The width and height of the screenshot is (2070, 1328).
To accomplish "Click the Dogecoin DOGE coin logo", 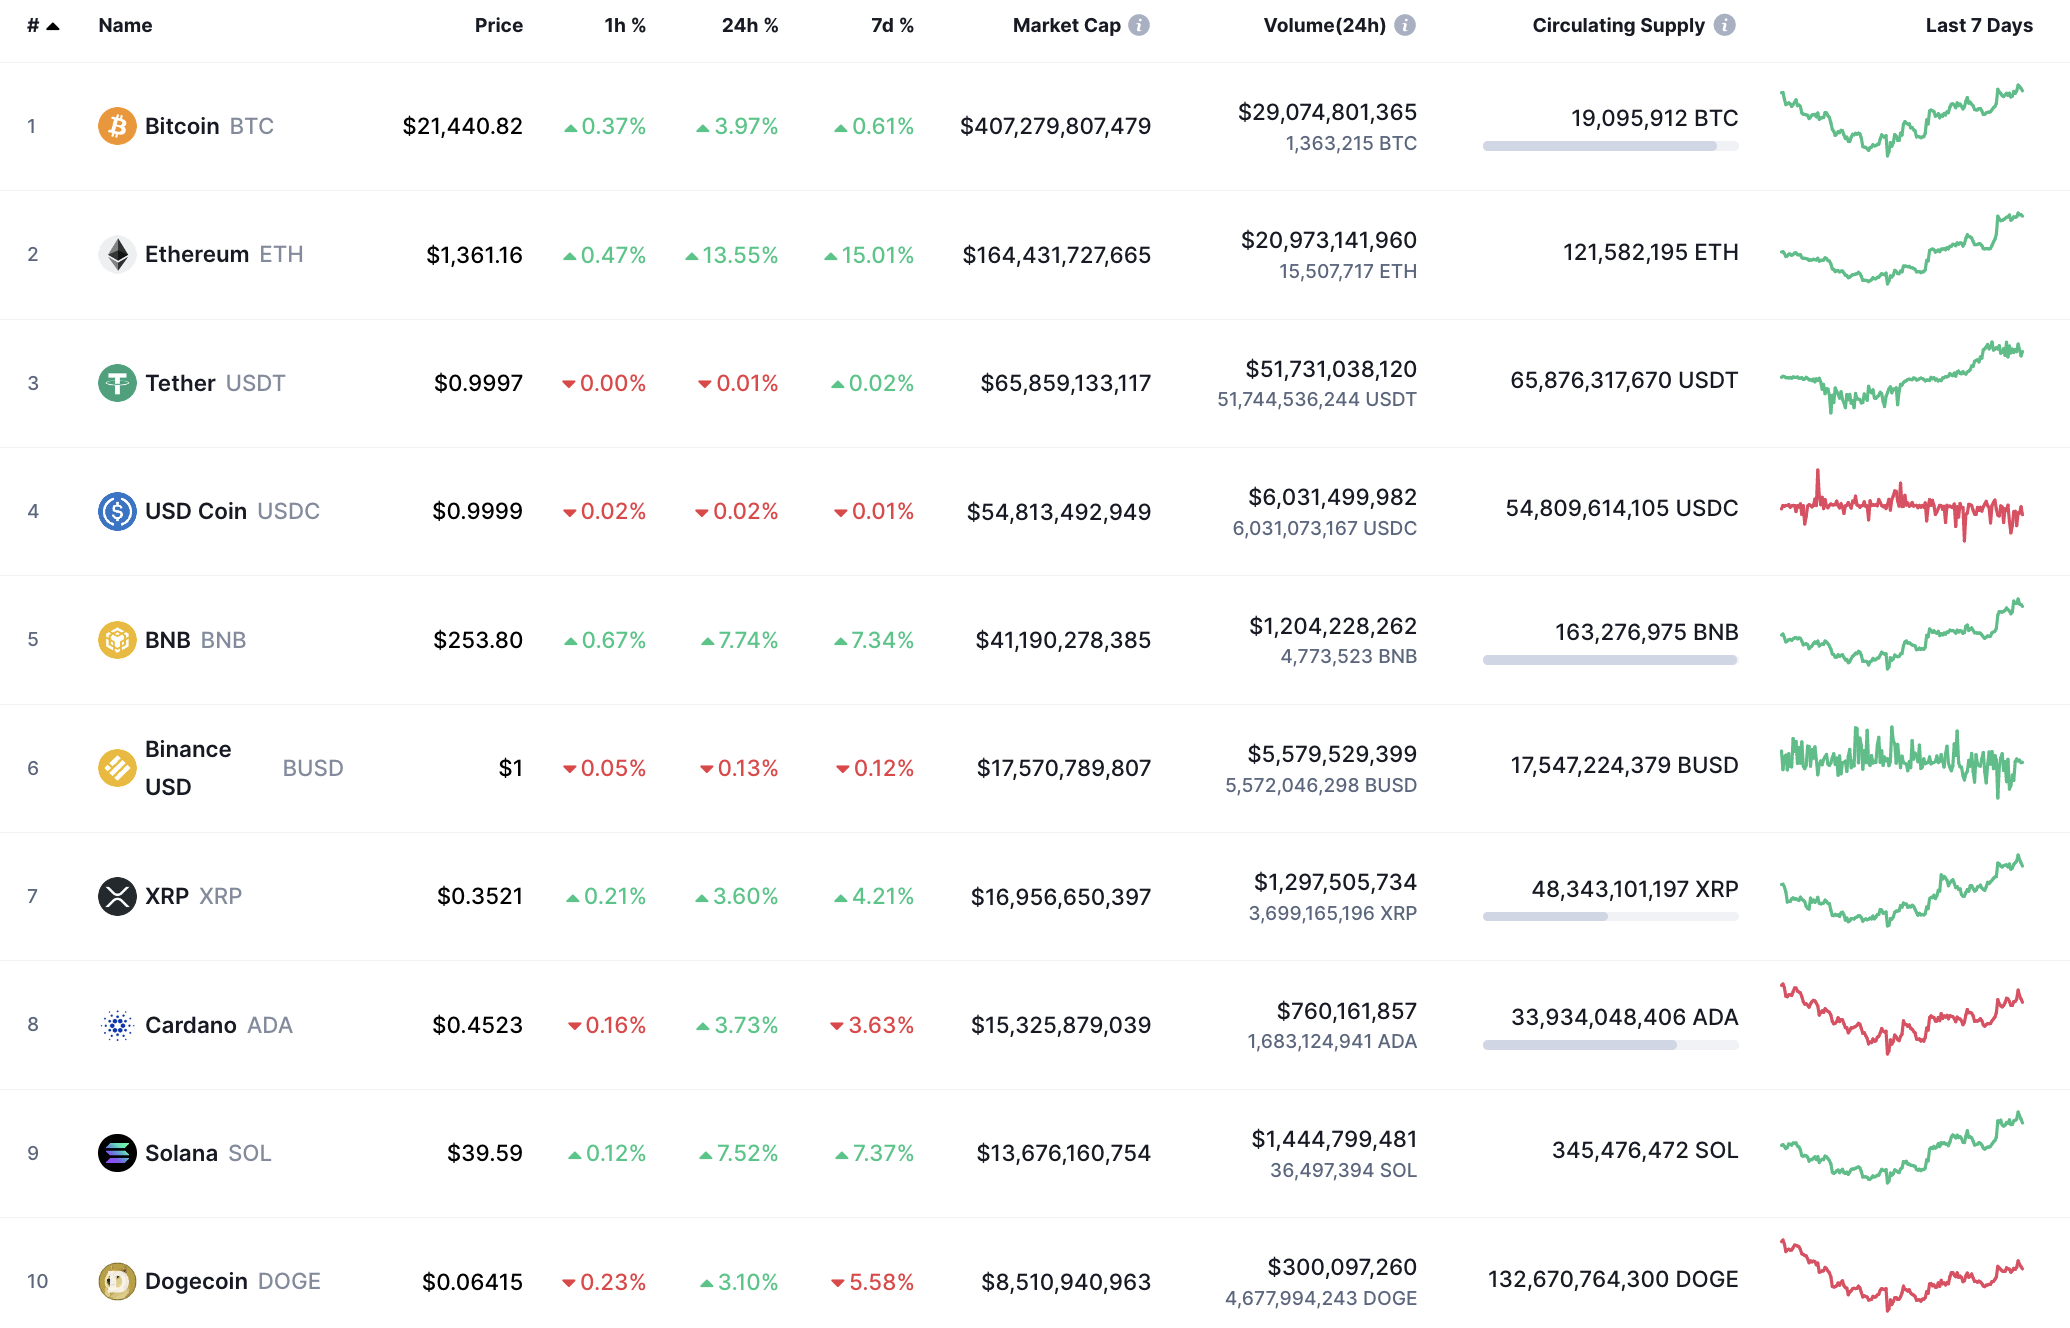I will (x=117, y=1281).
